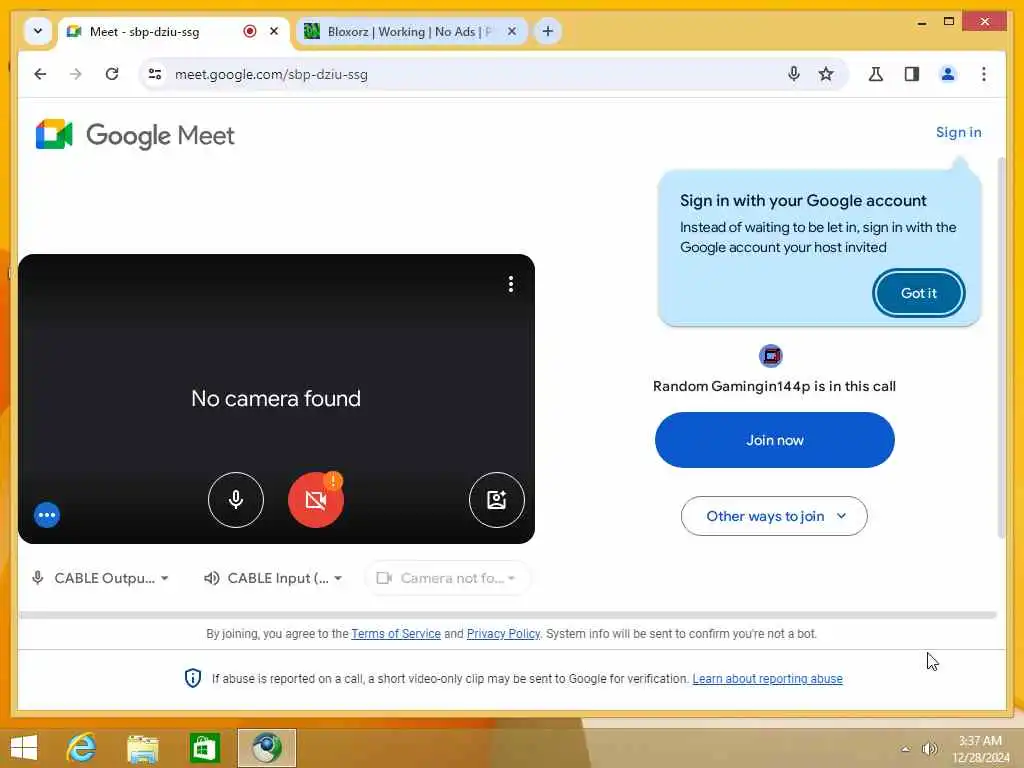Open a new browser tab
This screenshot has height=768, width=1024.
(x=547, y=31)
